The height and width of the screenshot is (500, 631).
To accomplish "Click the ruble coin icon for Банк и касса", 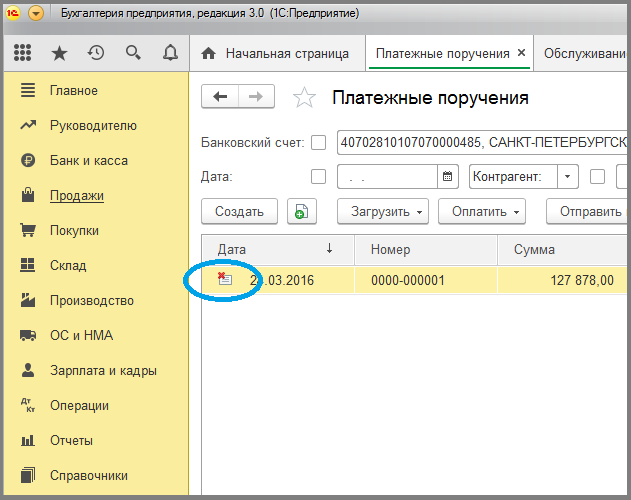I will click(x=28, y=161).
